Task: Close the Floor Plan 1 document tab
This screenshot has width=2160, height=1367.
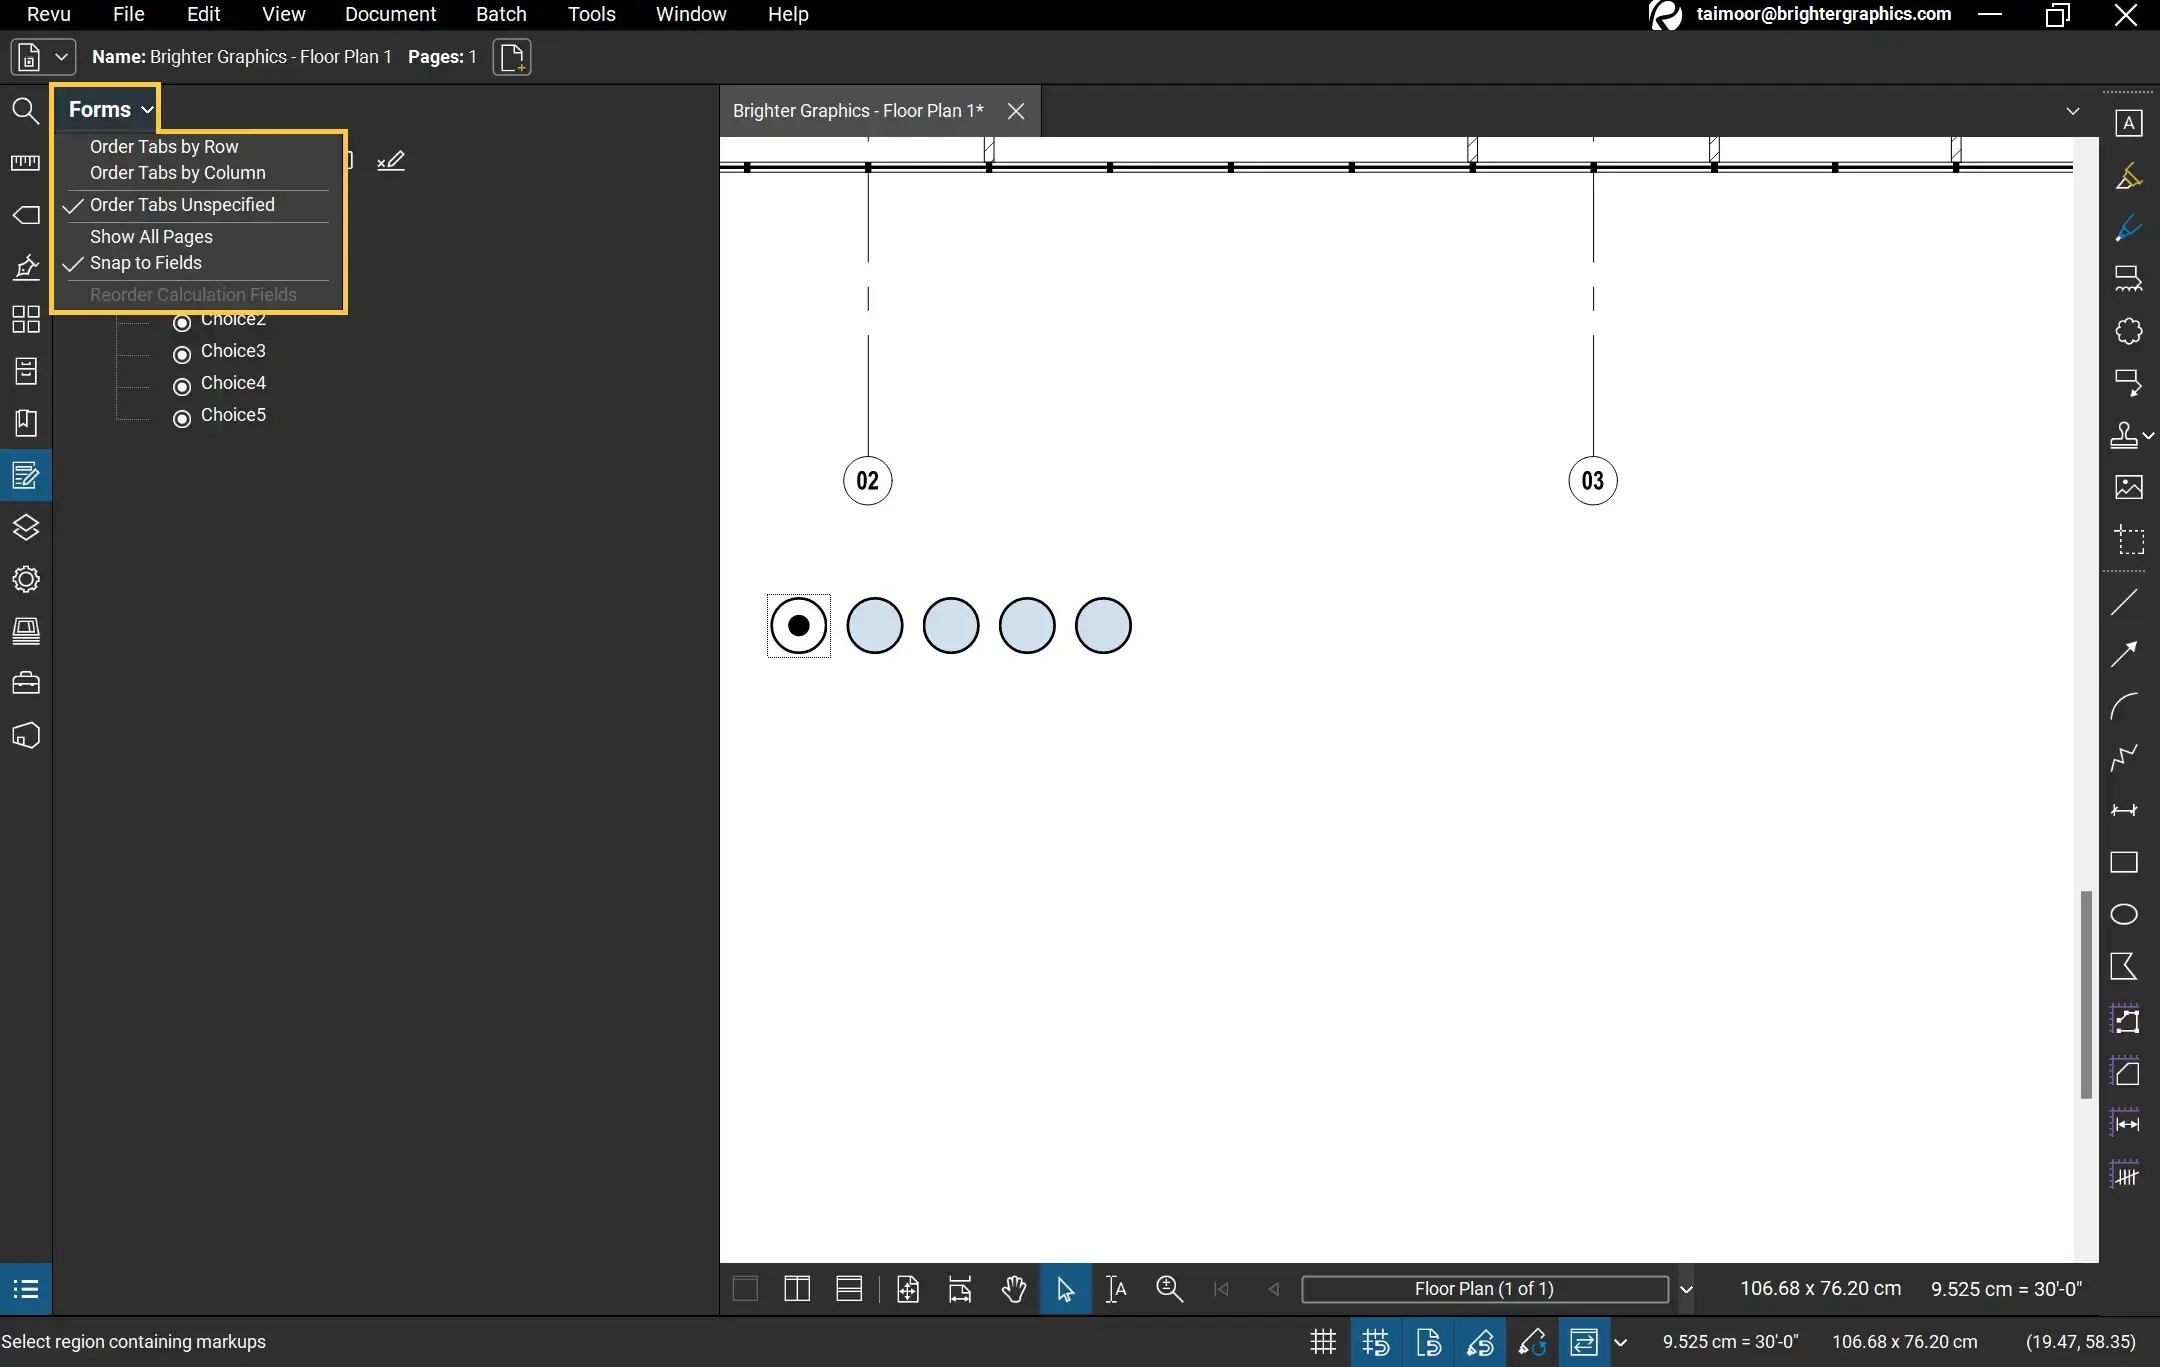Action: click(1016, 111)
